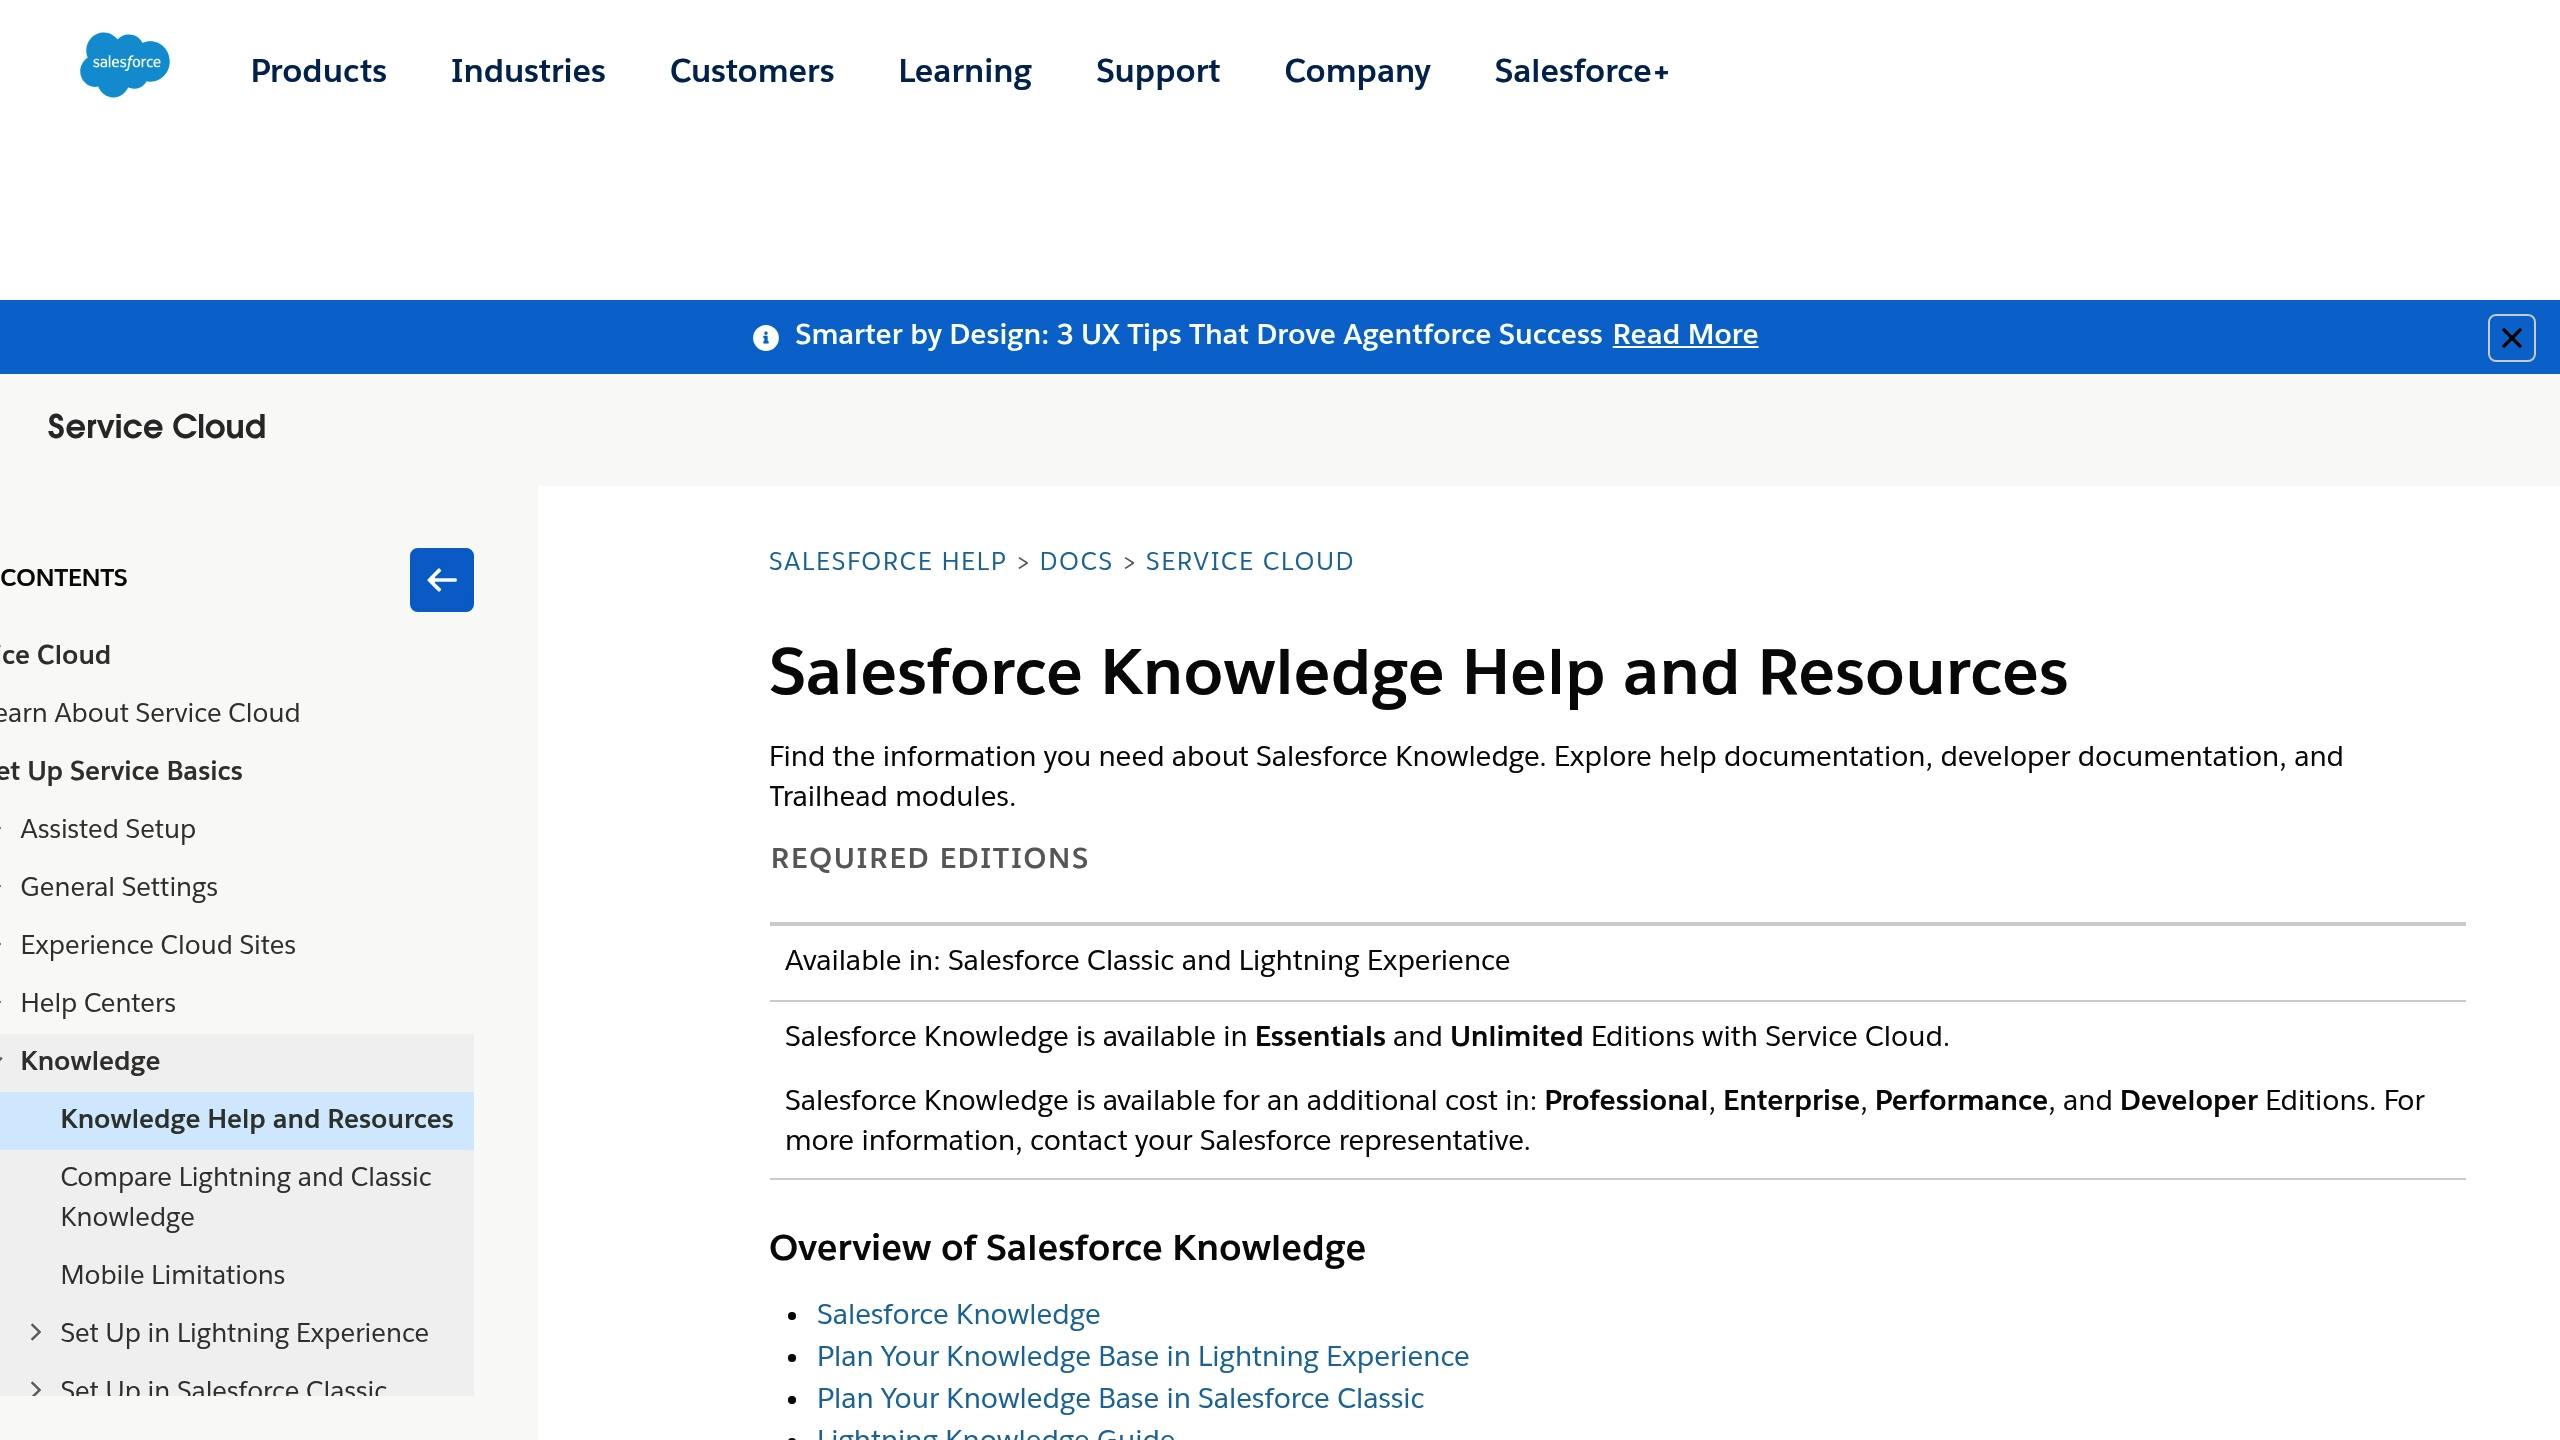Viewport: 2560px width, 1440px height.
Task: Open Learn About Service Cloud in contents
Action: tap(150, 713)
